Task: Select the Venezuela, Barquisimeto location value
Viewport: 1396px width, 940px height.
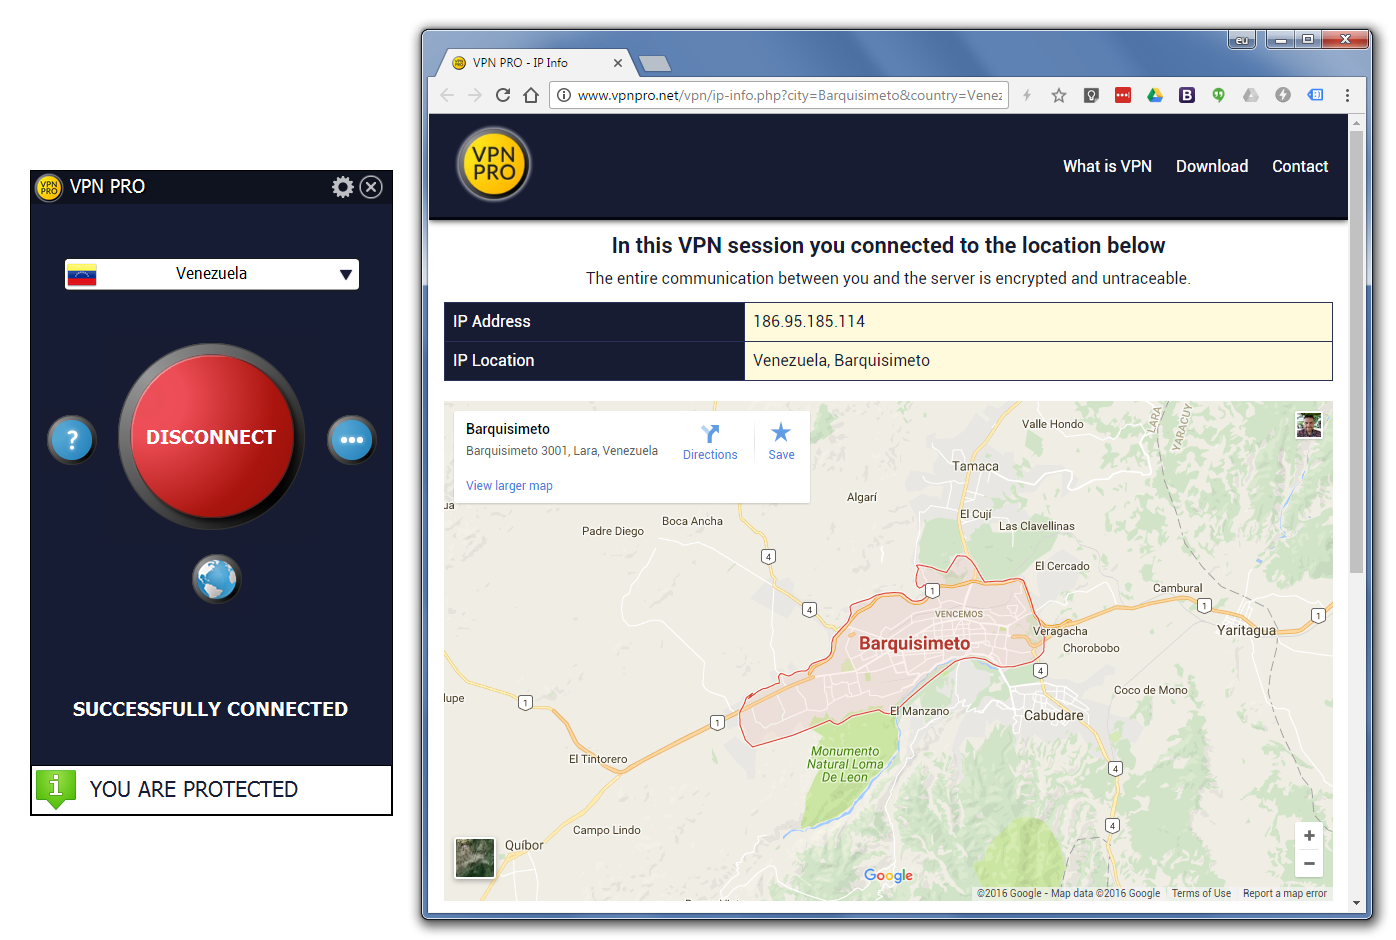Action: 841,360
